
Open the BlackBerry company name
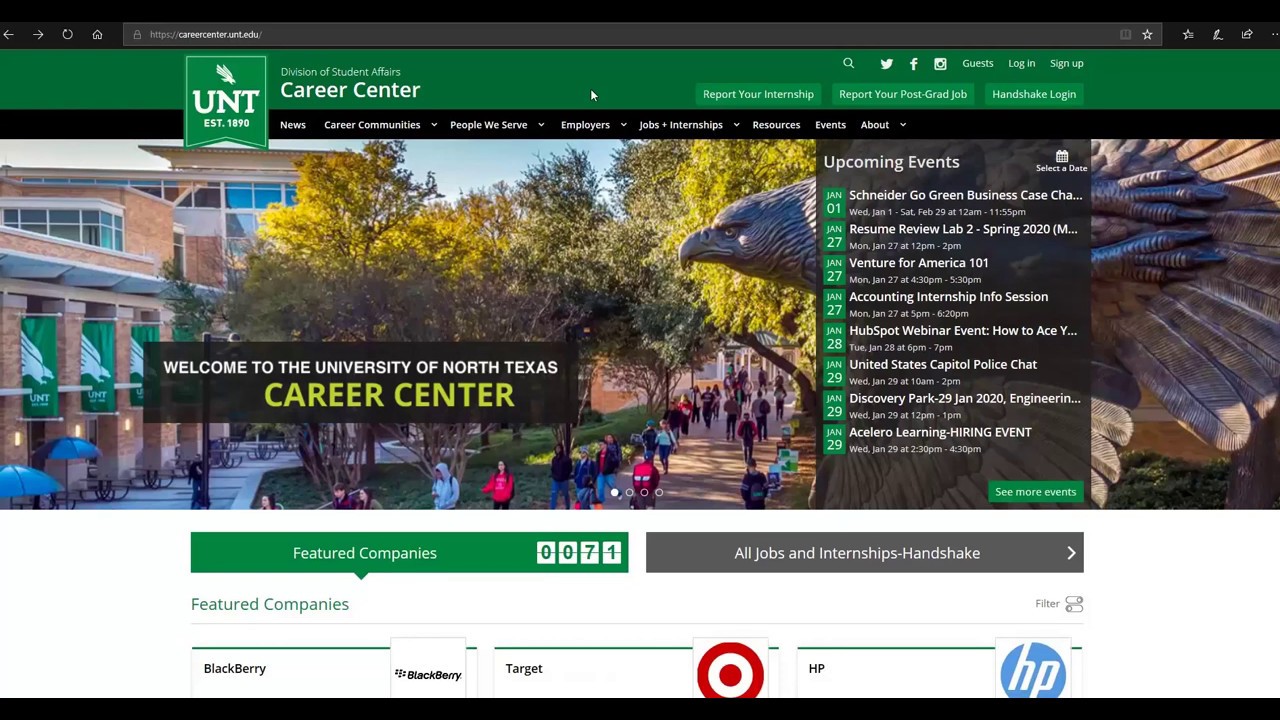click(235, 669)
